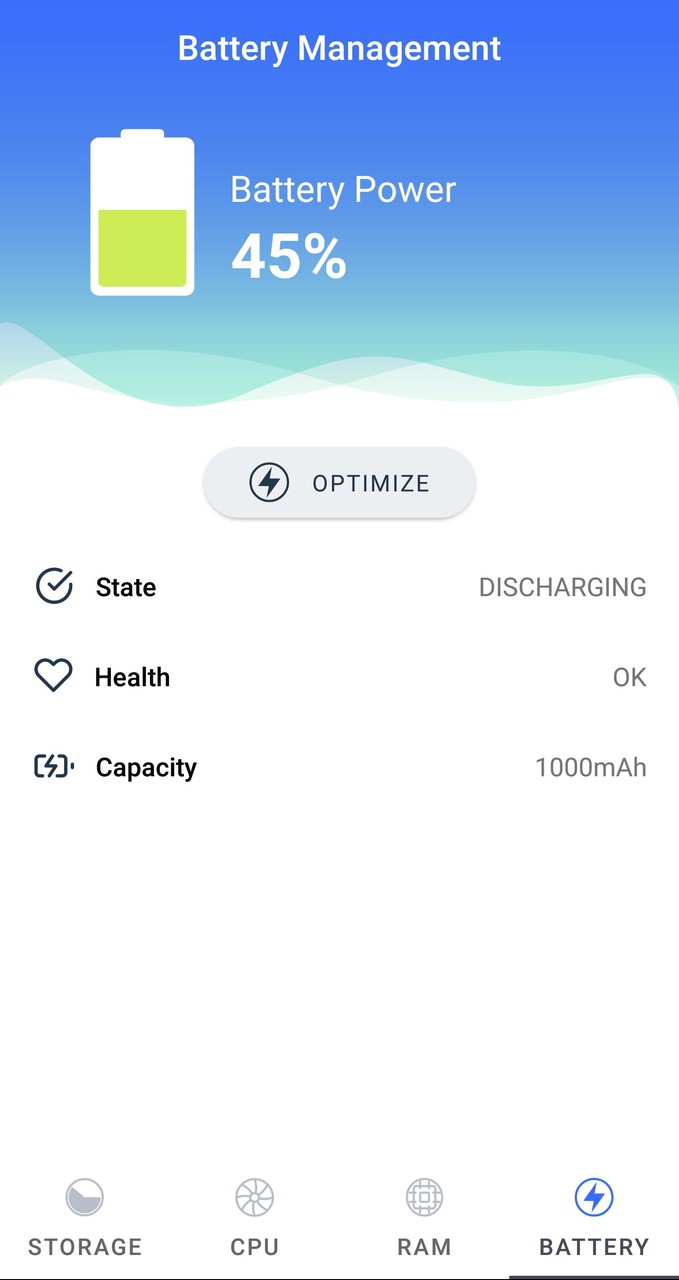Click the 45% battery percentage text

289,256
